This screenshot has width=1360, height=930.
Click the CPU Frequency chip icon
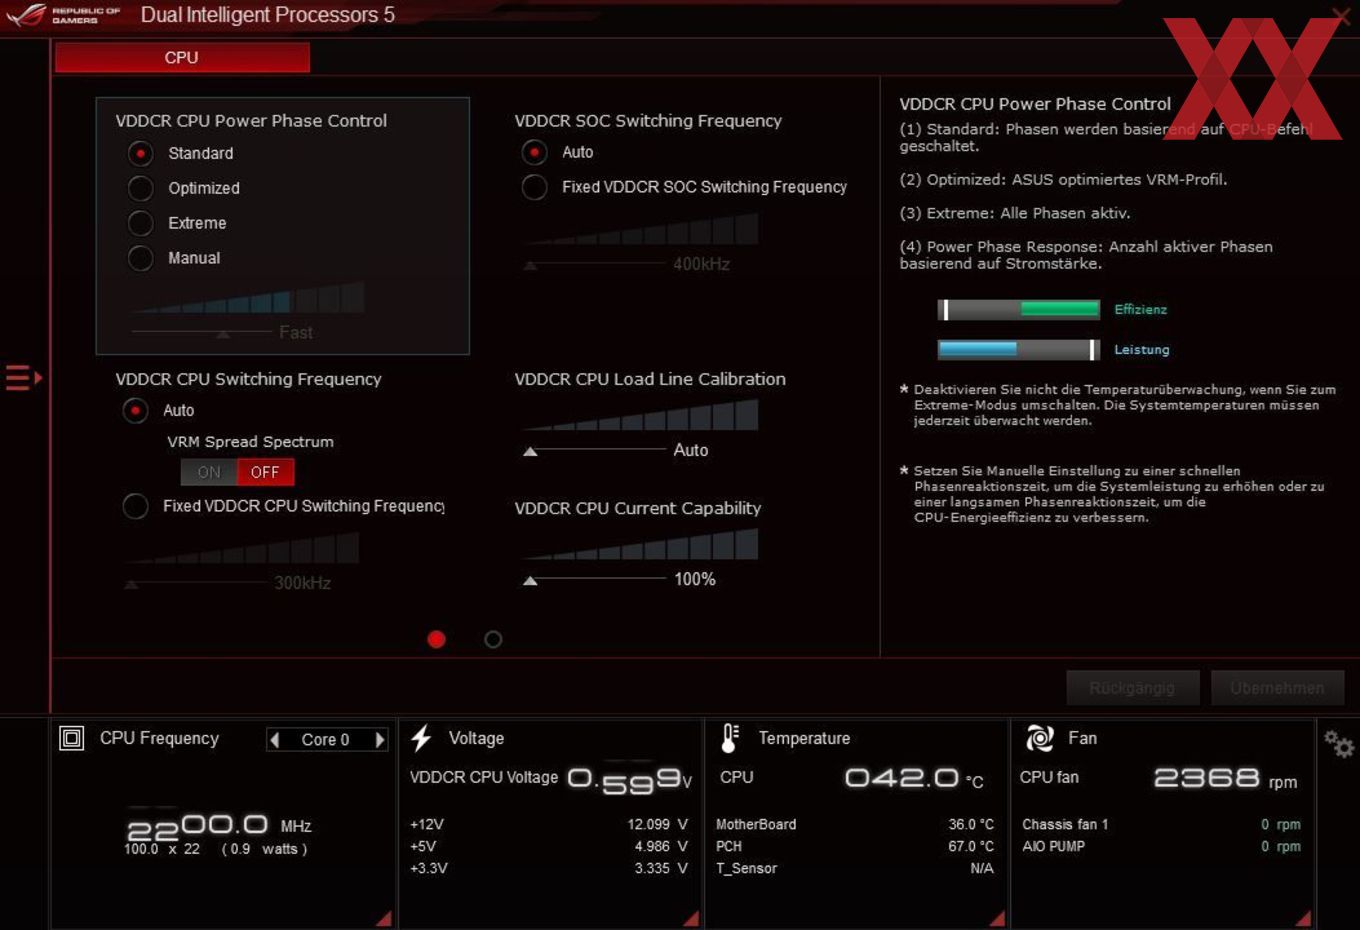click(x=72, y=738)
